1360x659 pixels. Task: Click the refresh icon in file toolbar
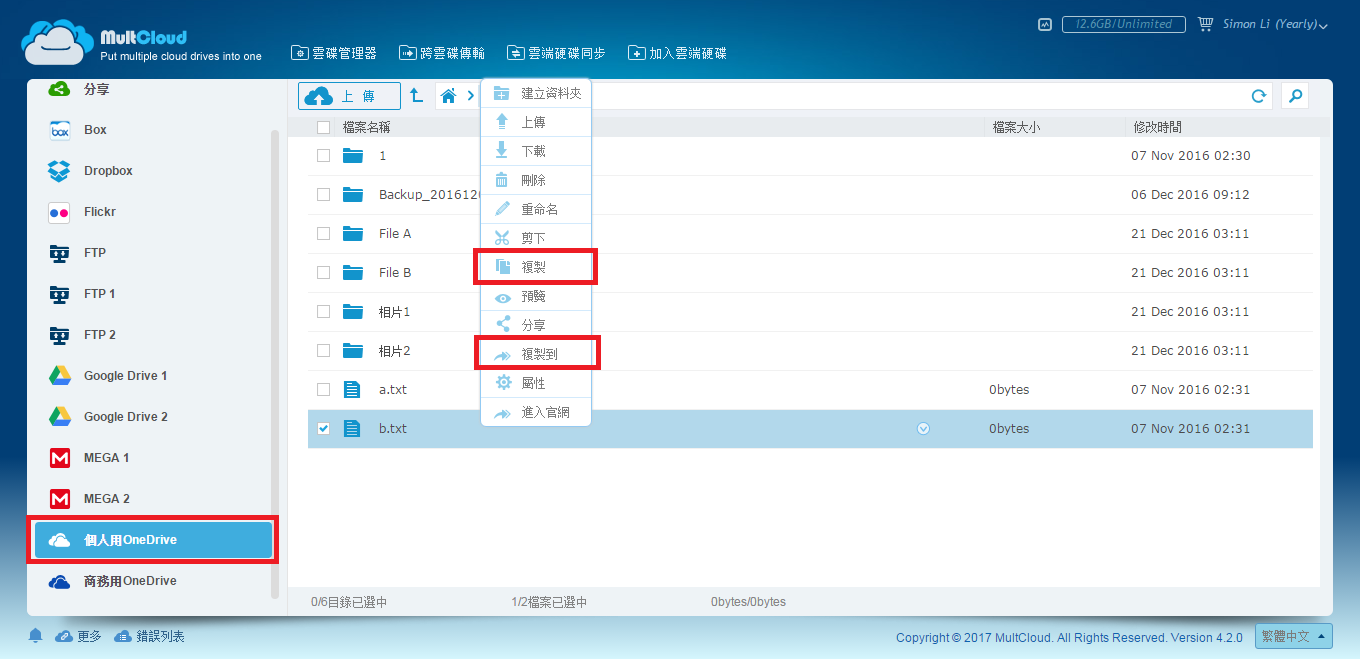(1259, 96)
